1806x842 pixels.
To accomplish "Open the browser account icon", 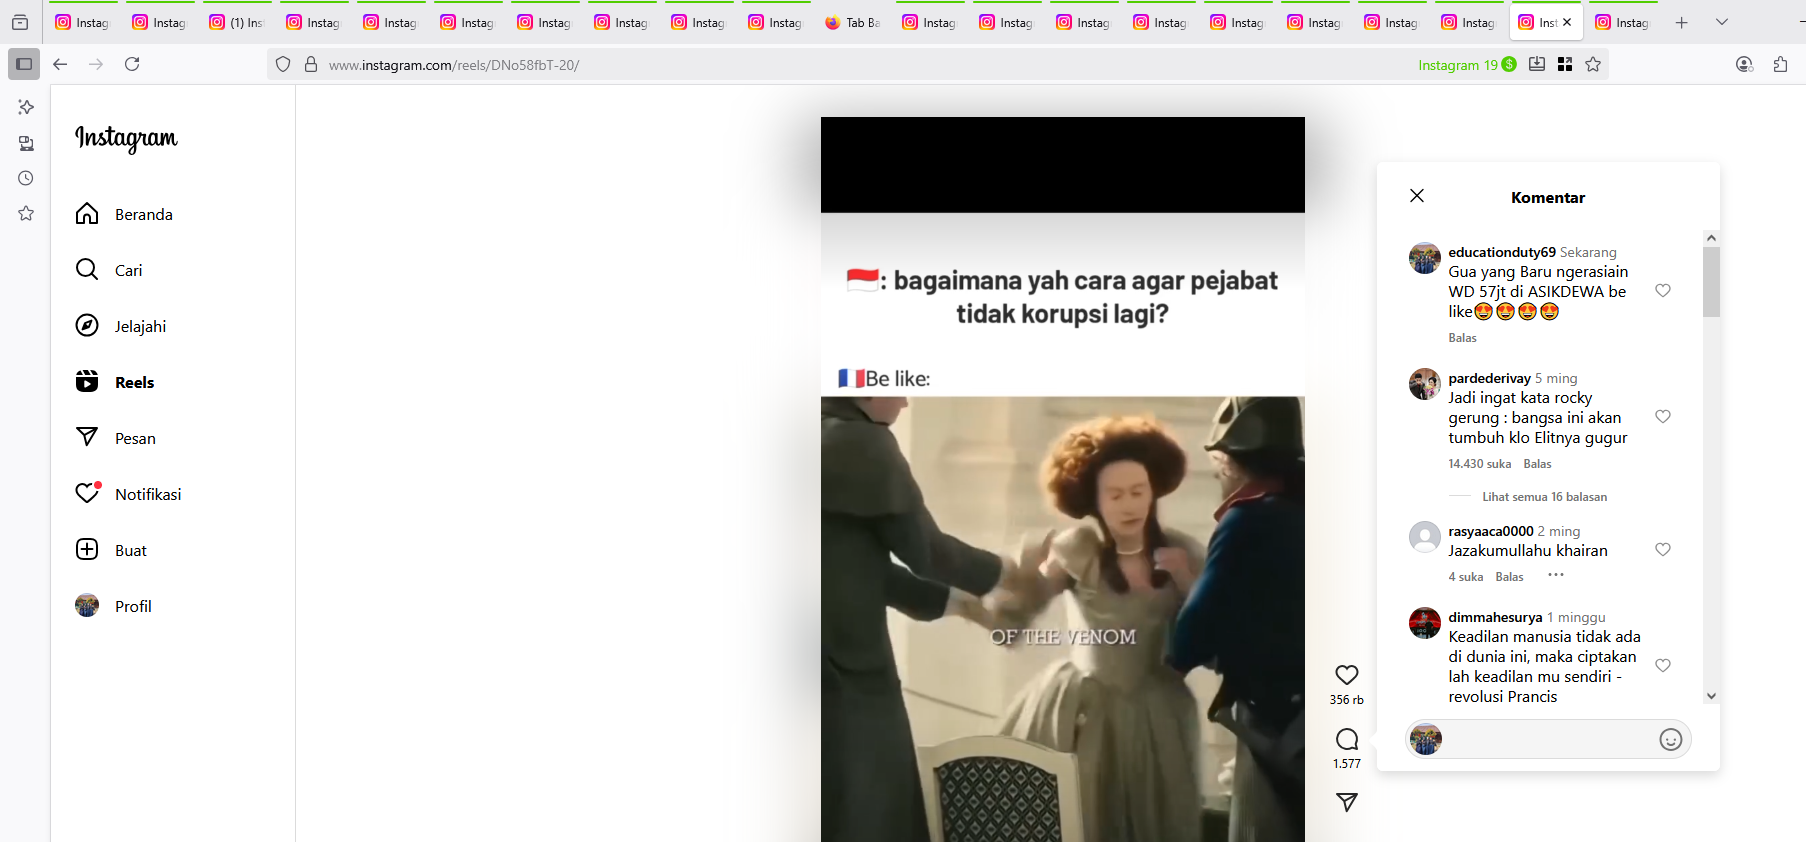I will 1744,64.
